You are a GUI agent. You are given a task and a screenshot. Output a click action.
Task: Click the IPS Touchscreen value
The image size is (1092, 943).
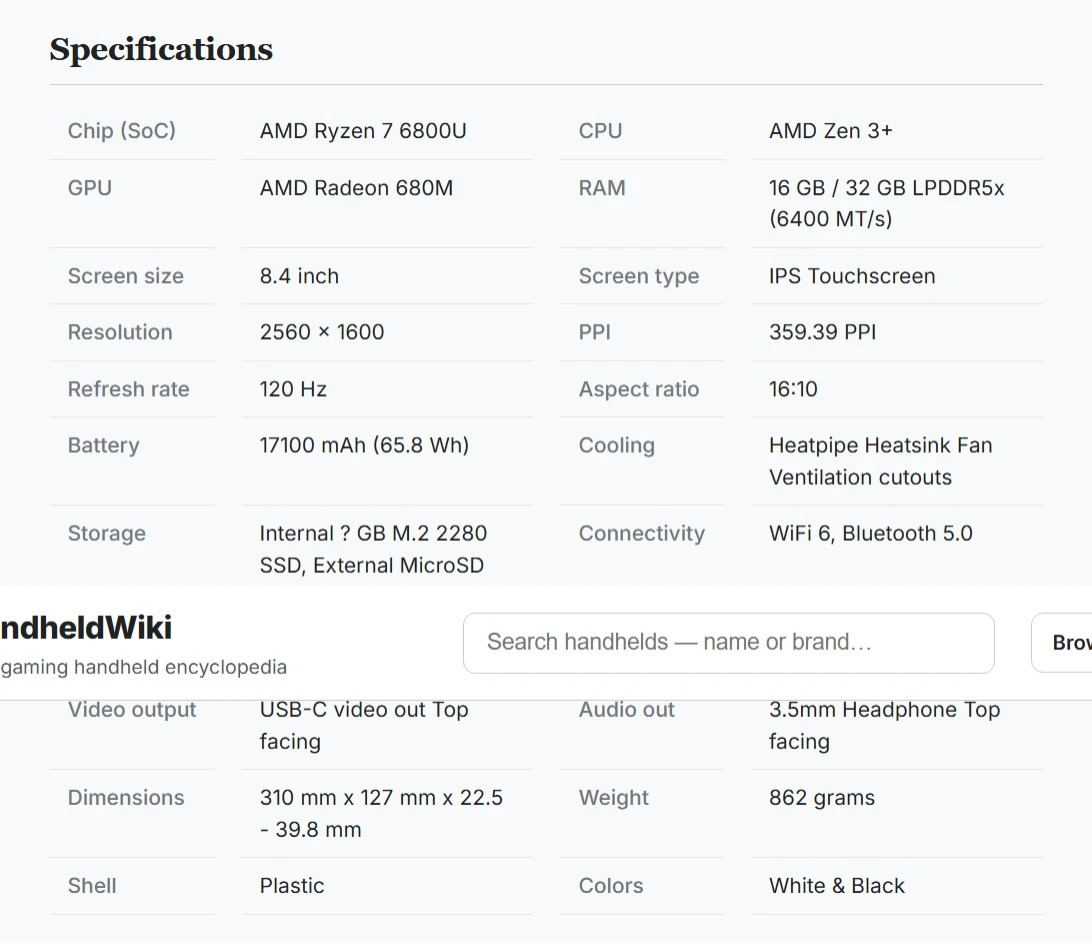852,276
